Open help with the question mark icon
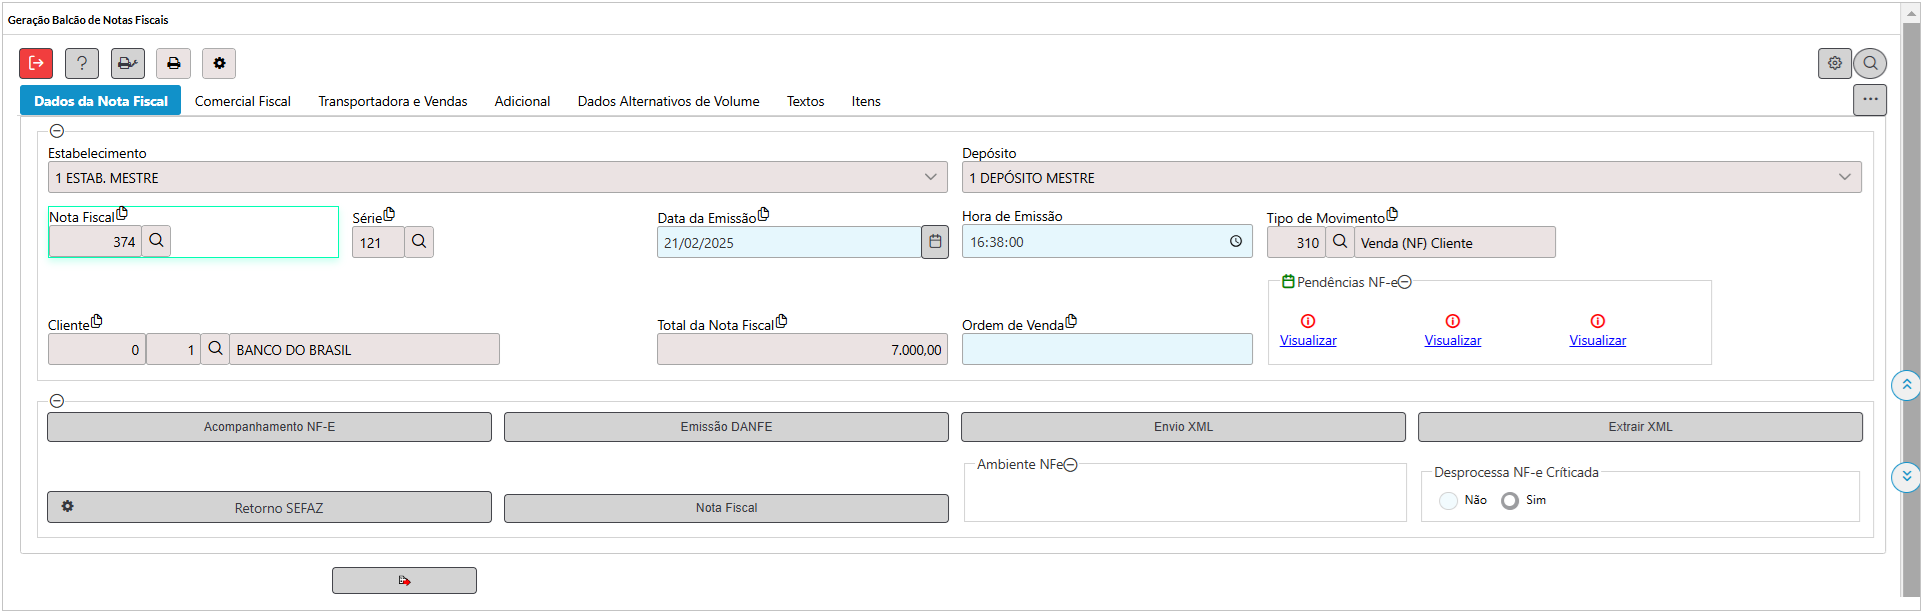The width and height of the screenshot is (1926, 614). pos(82,63)
